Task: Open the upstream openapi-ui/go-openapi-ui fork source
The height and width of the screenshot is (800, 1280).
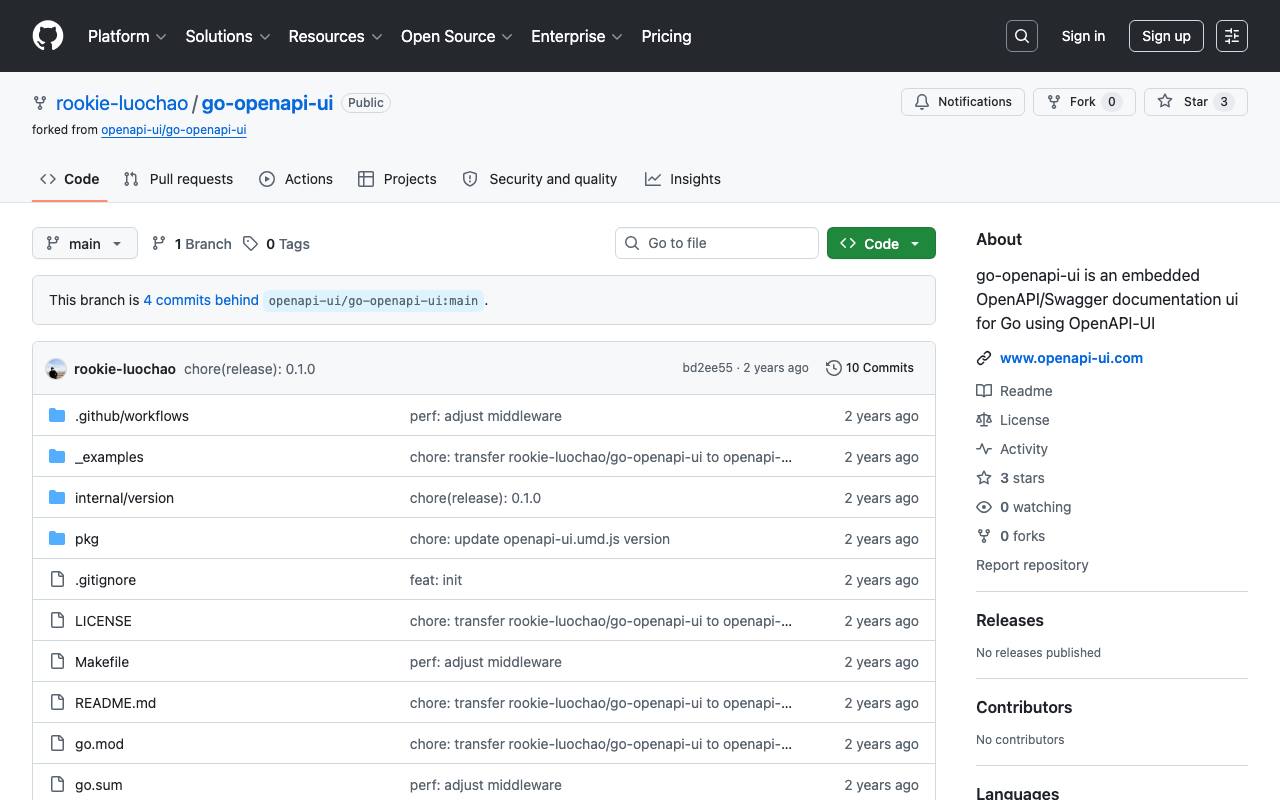Action: [x=174, y=130]
